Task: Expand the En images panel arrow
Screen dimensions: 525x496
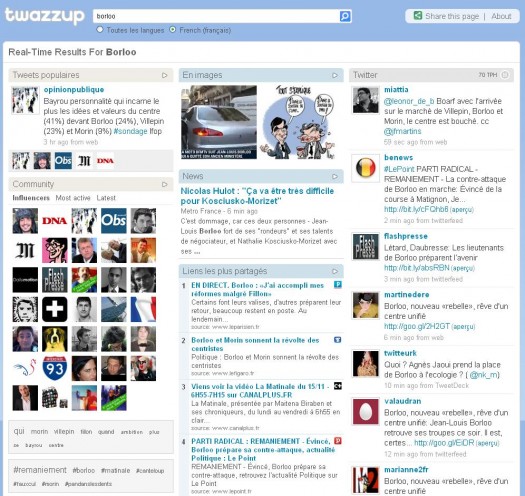Action: coord(335,75)
